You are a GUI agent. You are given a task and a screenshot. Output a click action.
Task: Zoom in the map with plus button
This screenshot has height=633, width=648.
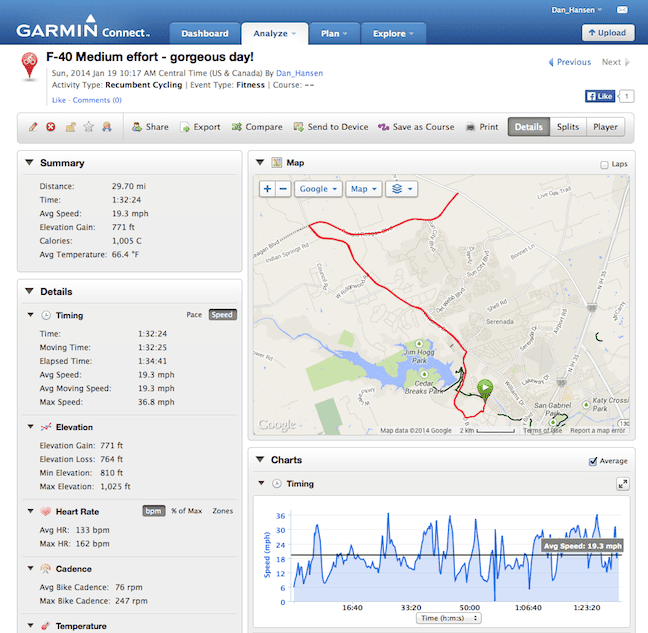coord(267,188)
